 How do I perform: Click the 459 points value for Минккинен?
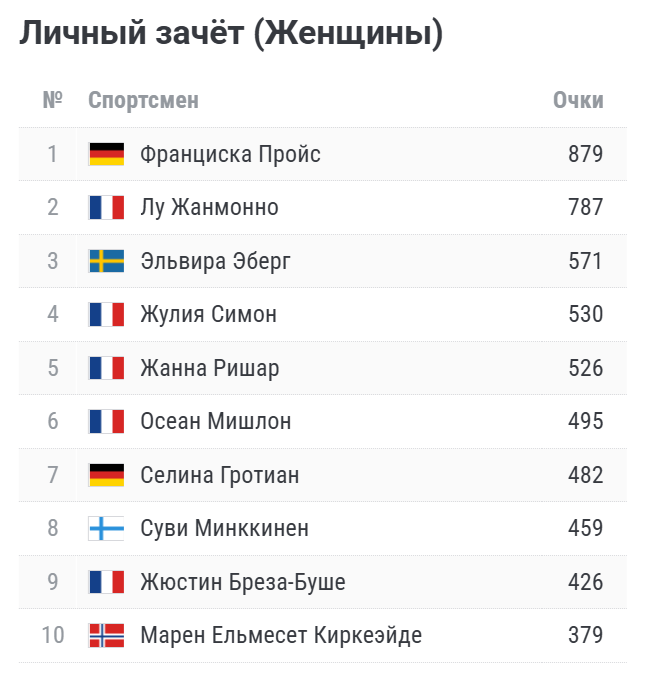[x=585, y=528]
